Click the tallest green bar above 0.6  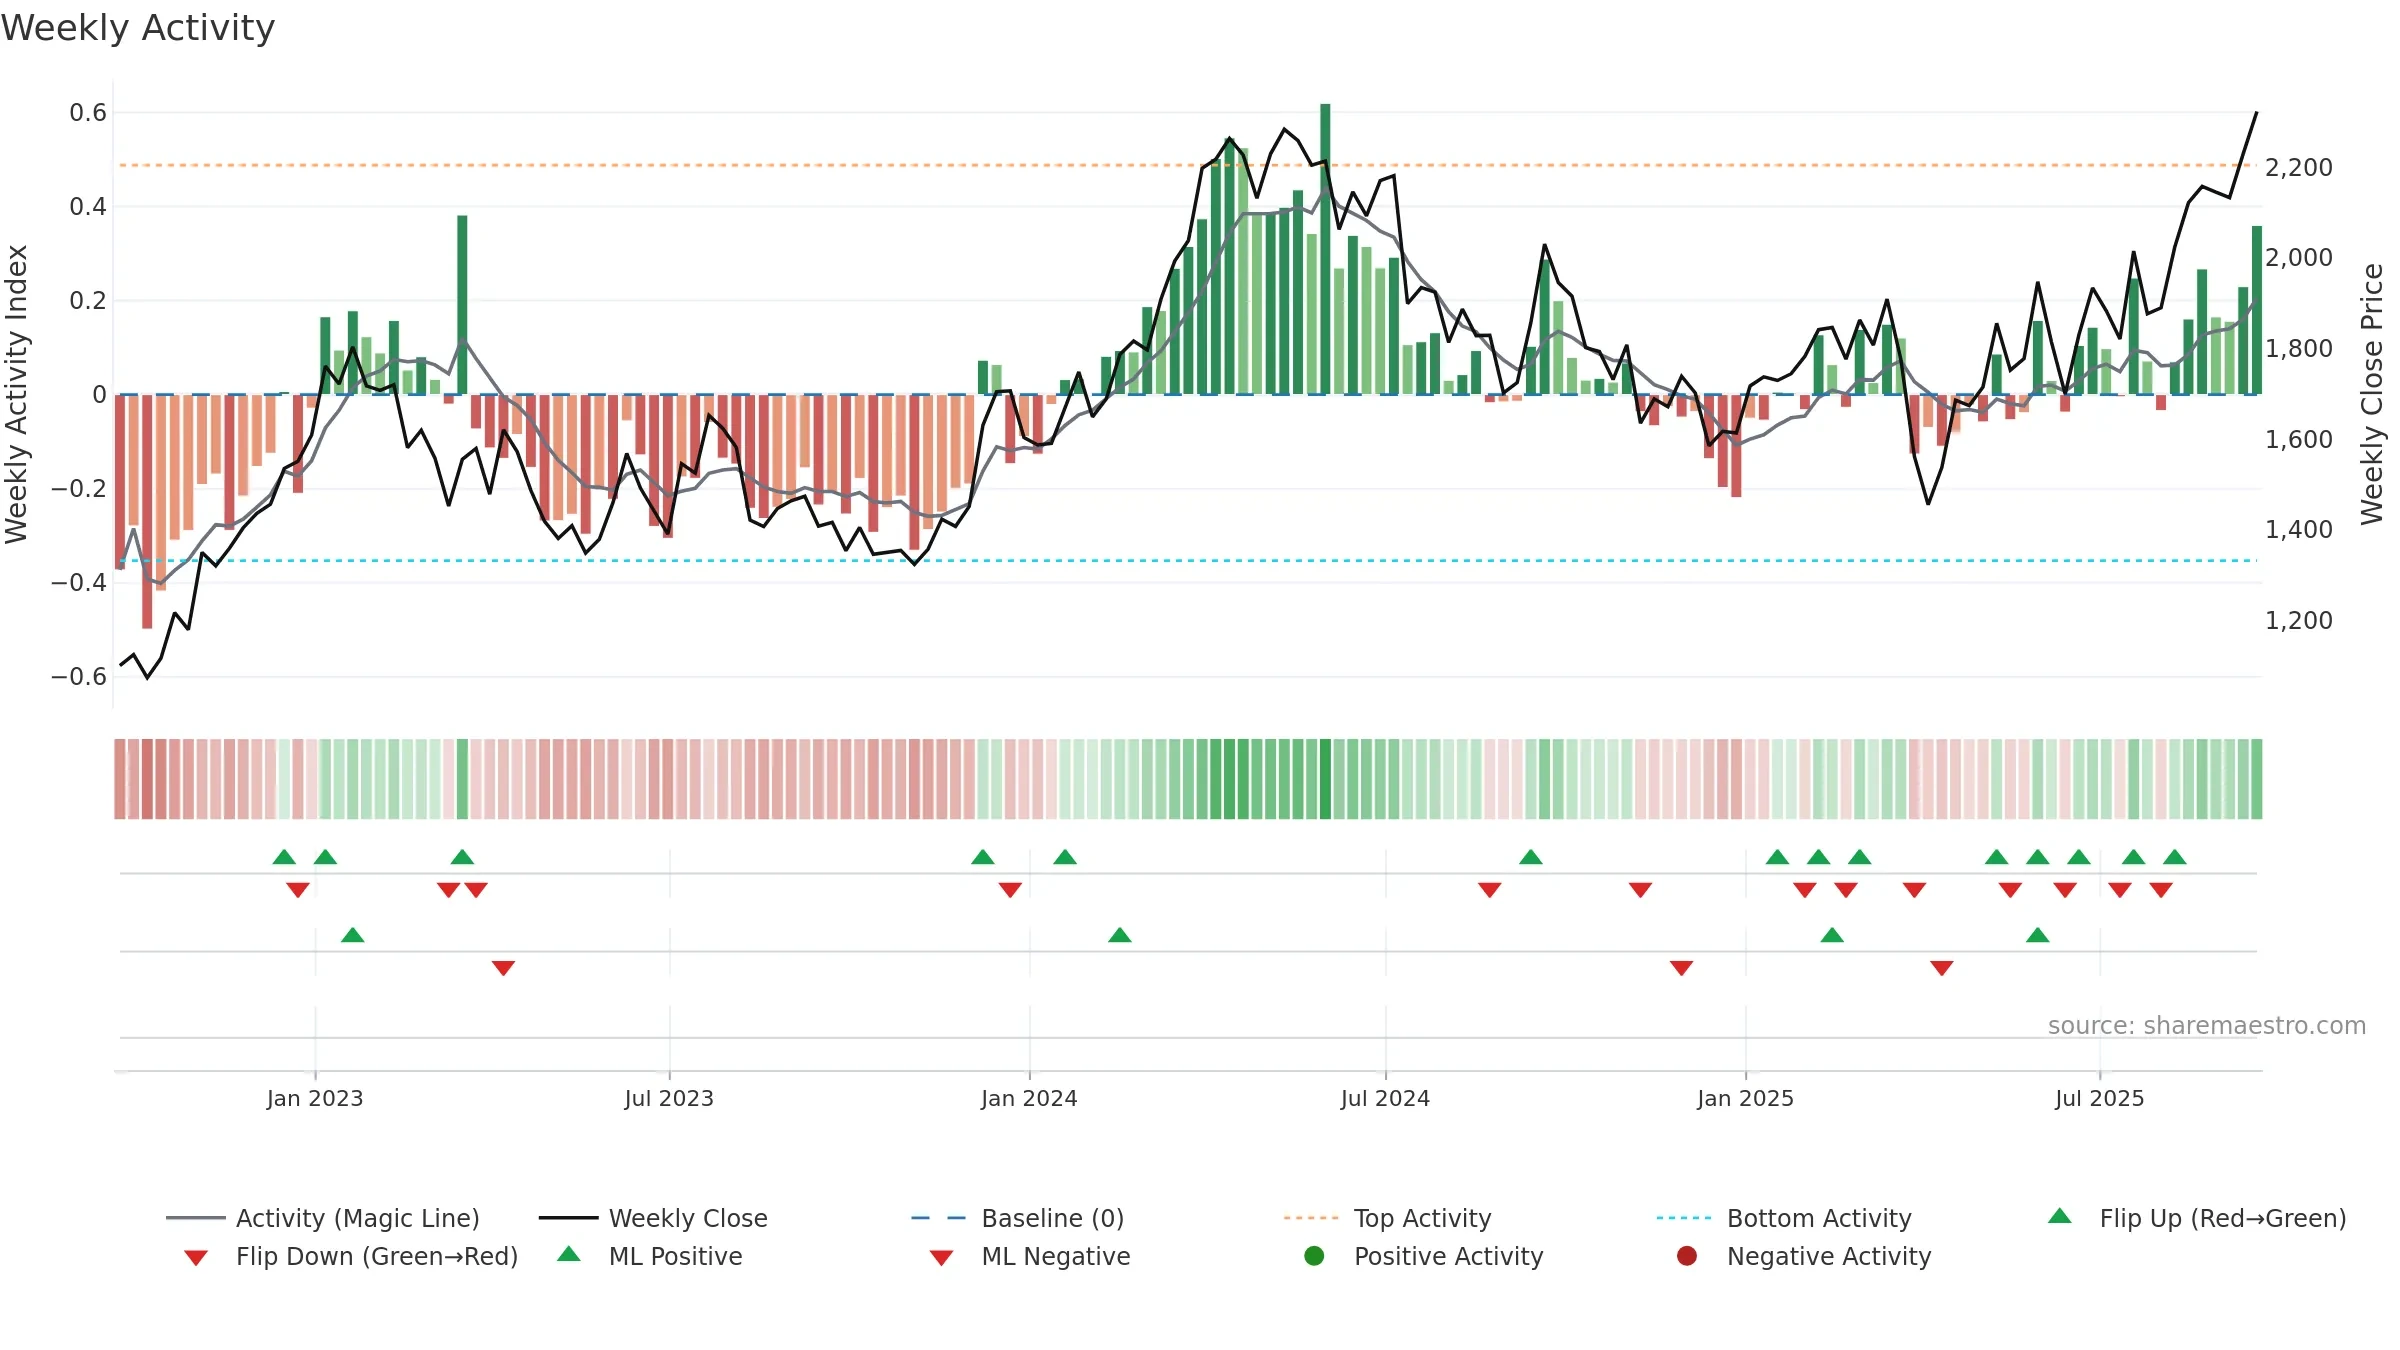point(1325,249)
